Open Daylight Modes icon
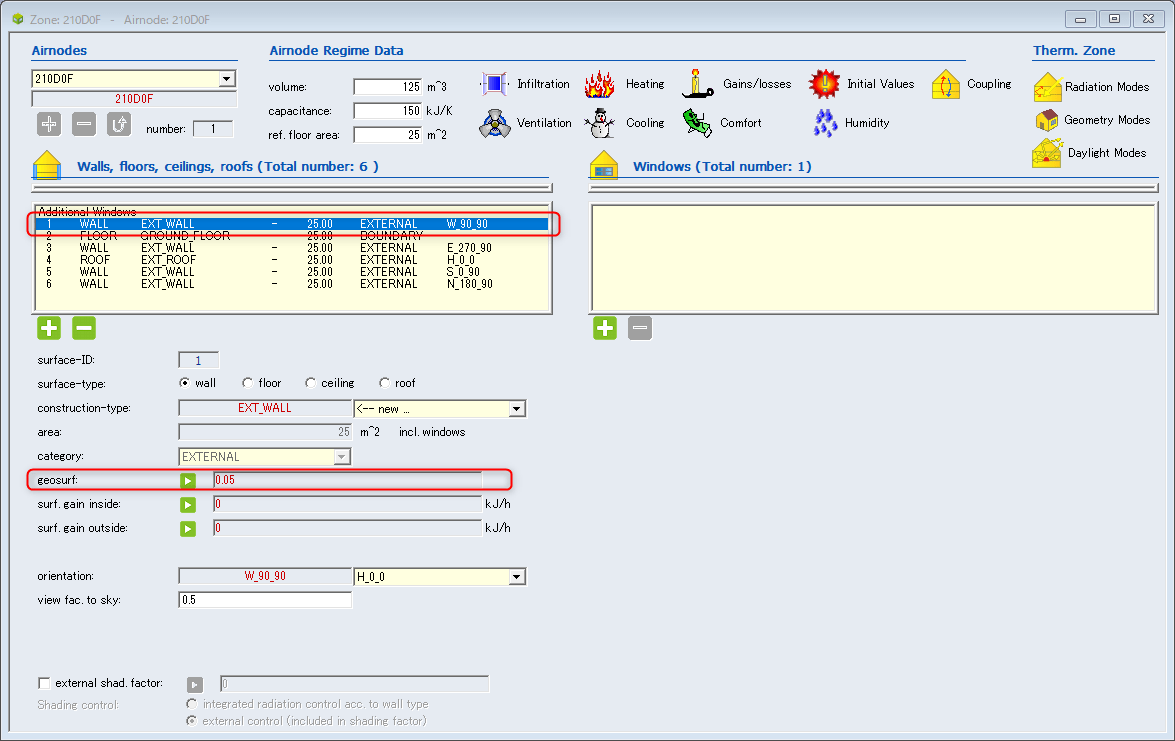The height and width of the screenshot is (741, 1175). (x=1047, y=152)
